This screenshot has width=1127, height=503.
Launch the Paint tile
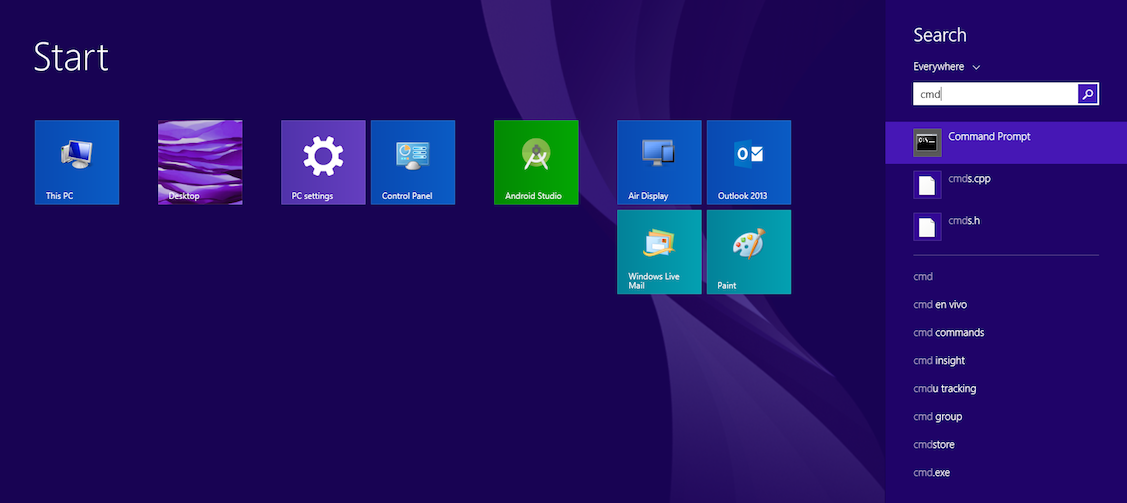[x=749, y=252]
